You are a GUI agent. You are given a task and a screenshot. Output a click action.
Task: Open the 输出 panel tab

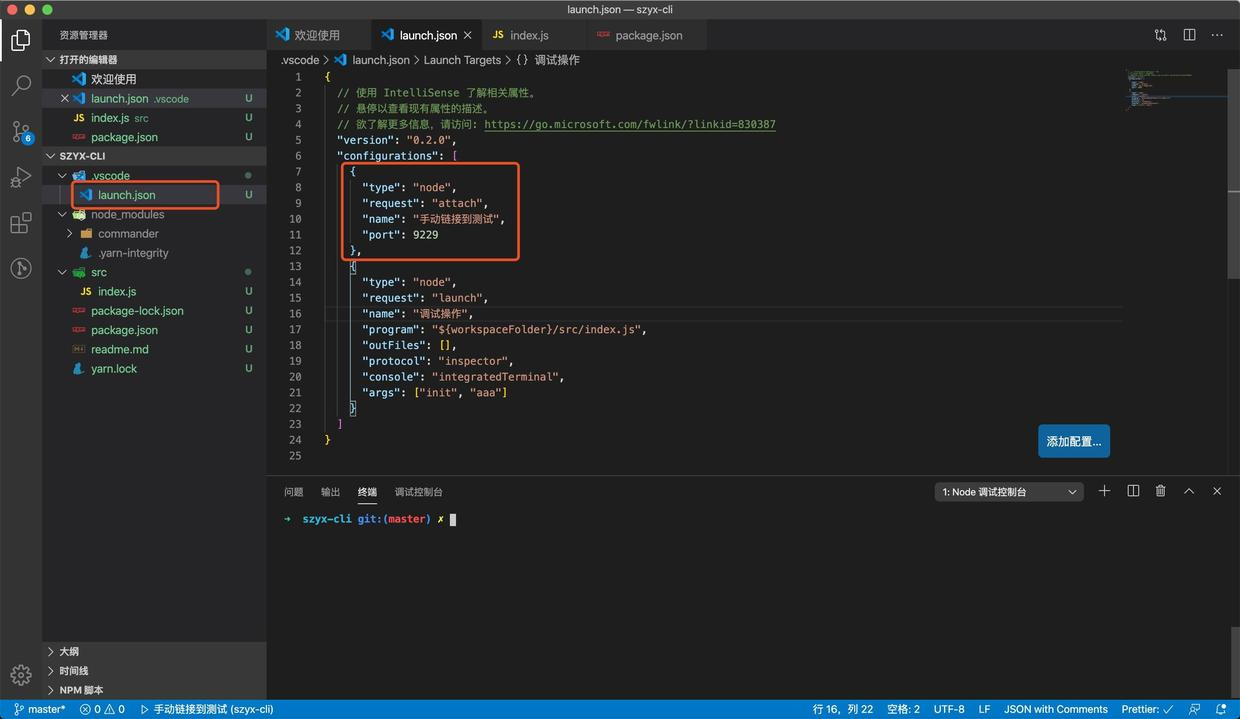(330, 492)
